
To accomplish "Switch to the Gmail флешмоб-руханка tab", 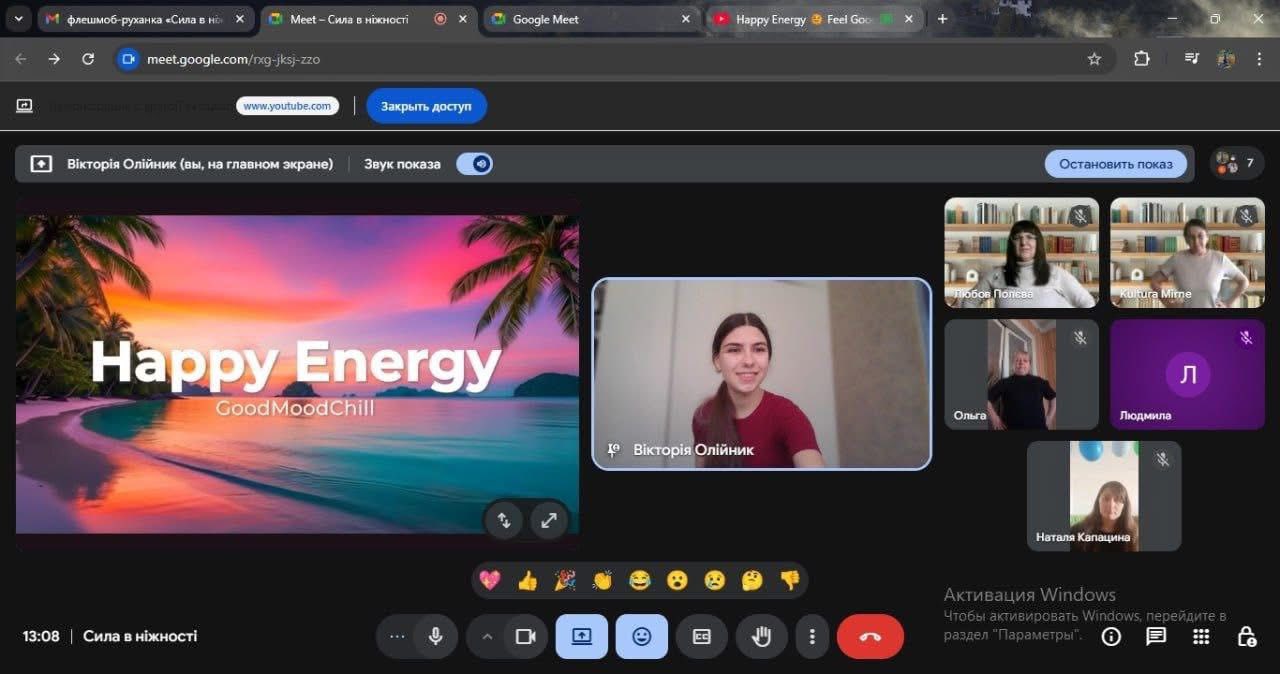I will (140, 19).
